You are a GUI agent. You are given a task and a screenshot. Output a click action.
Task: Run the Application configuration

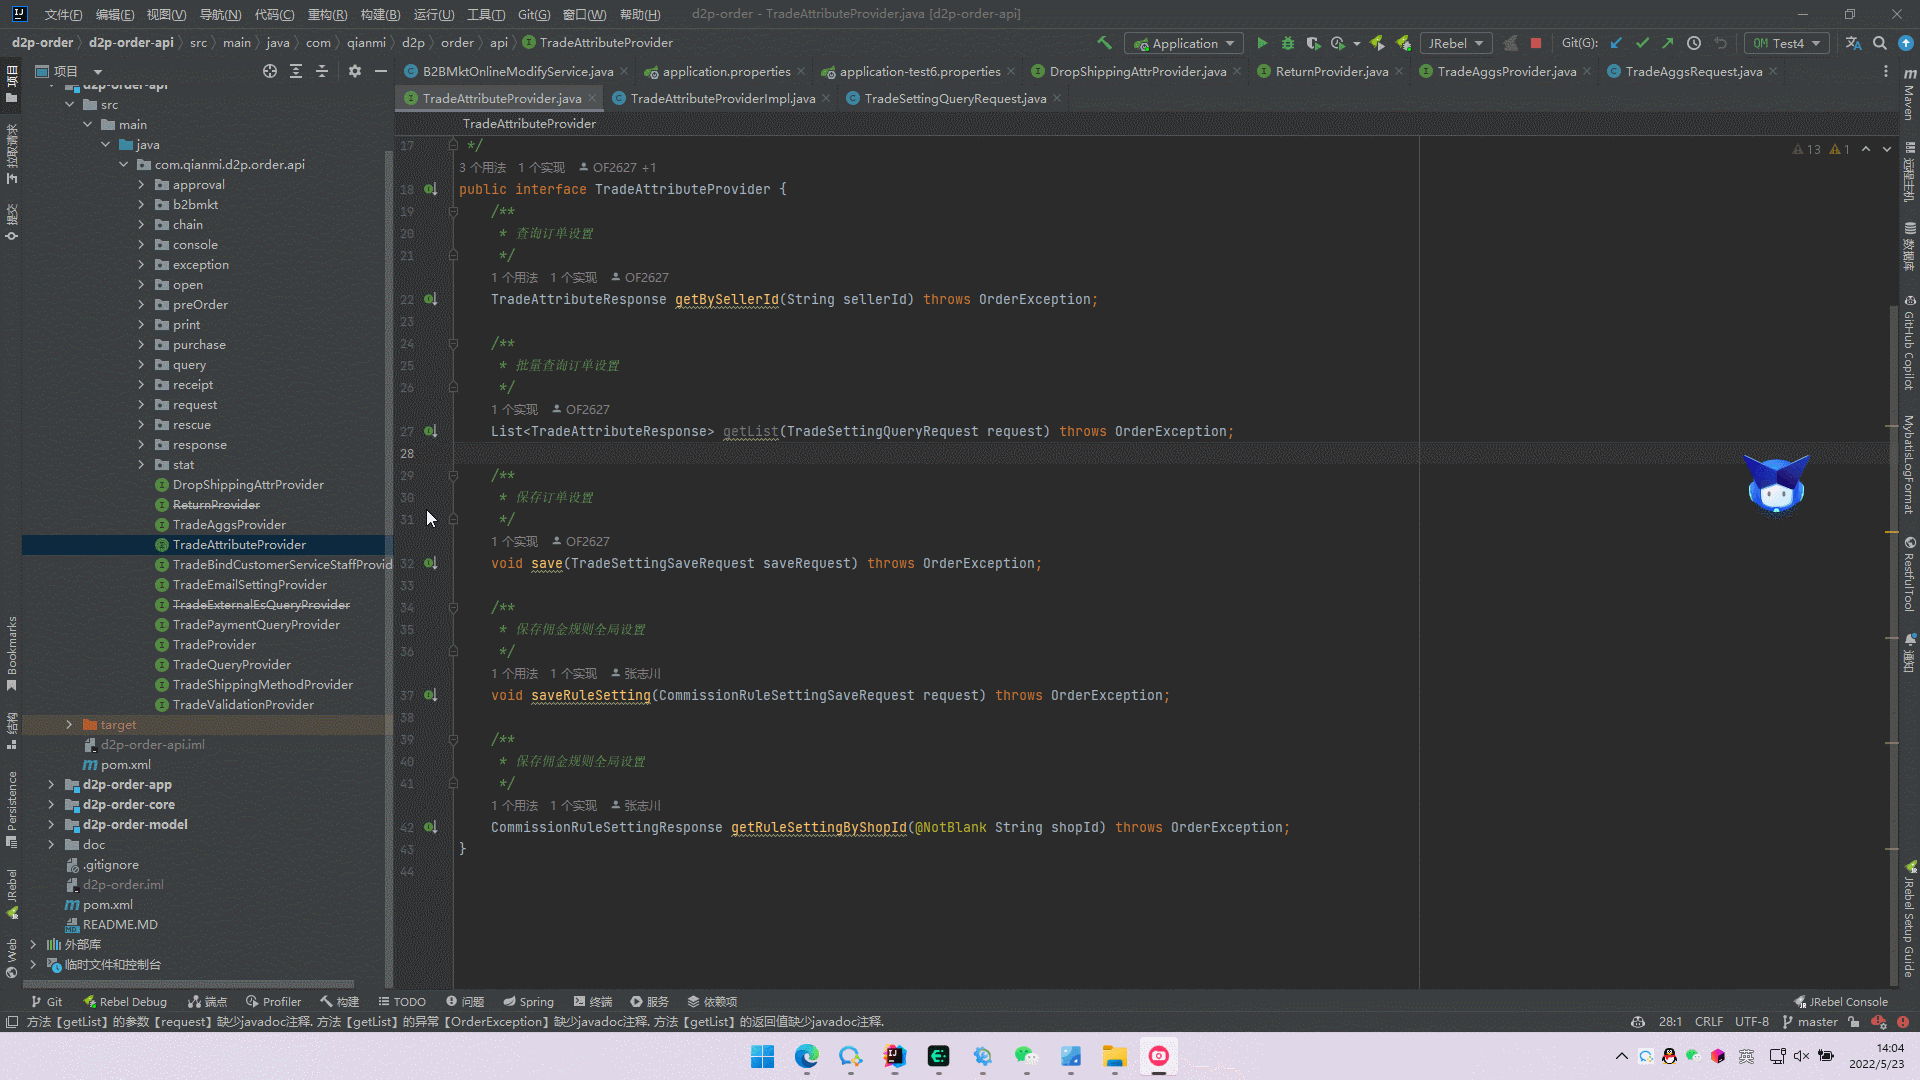[x=1262, y=43]
